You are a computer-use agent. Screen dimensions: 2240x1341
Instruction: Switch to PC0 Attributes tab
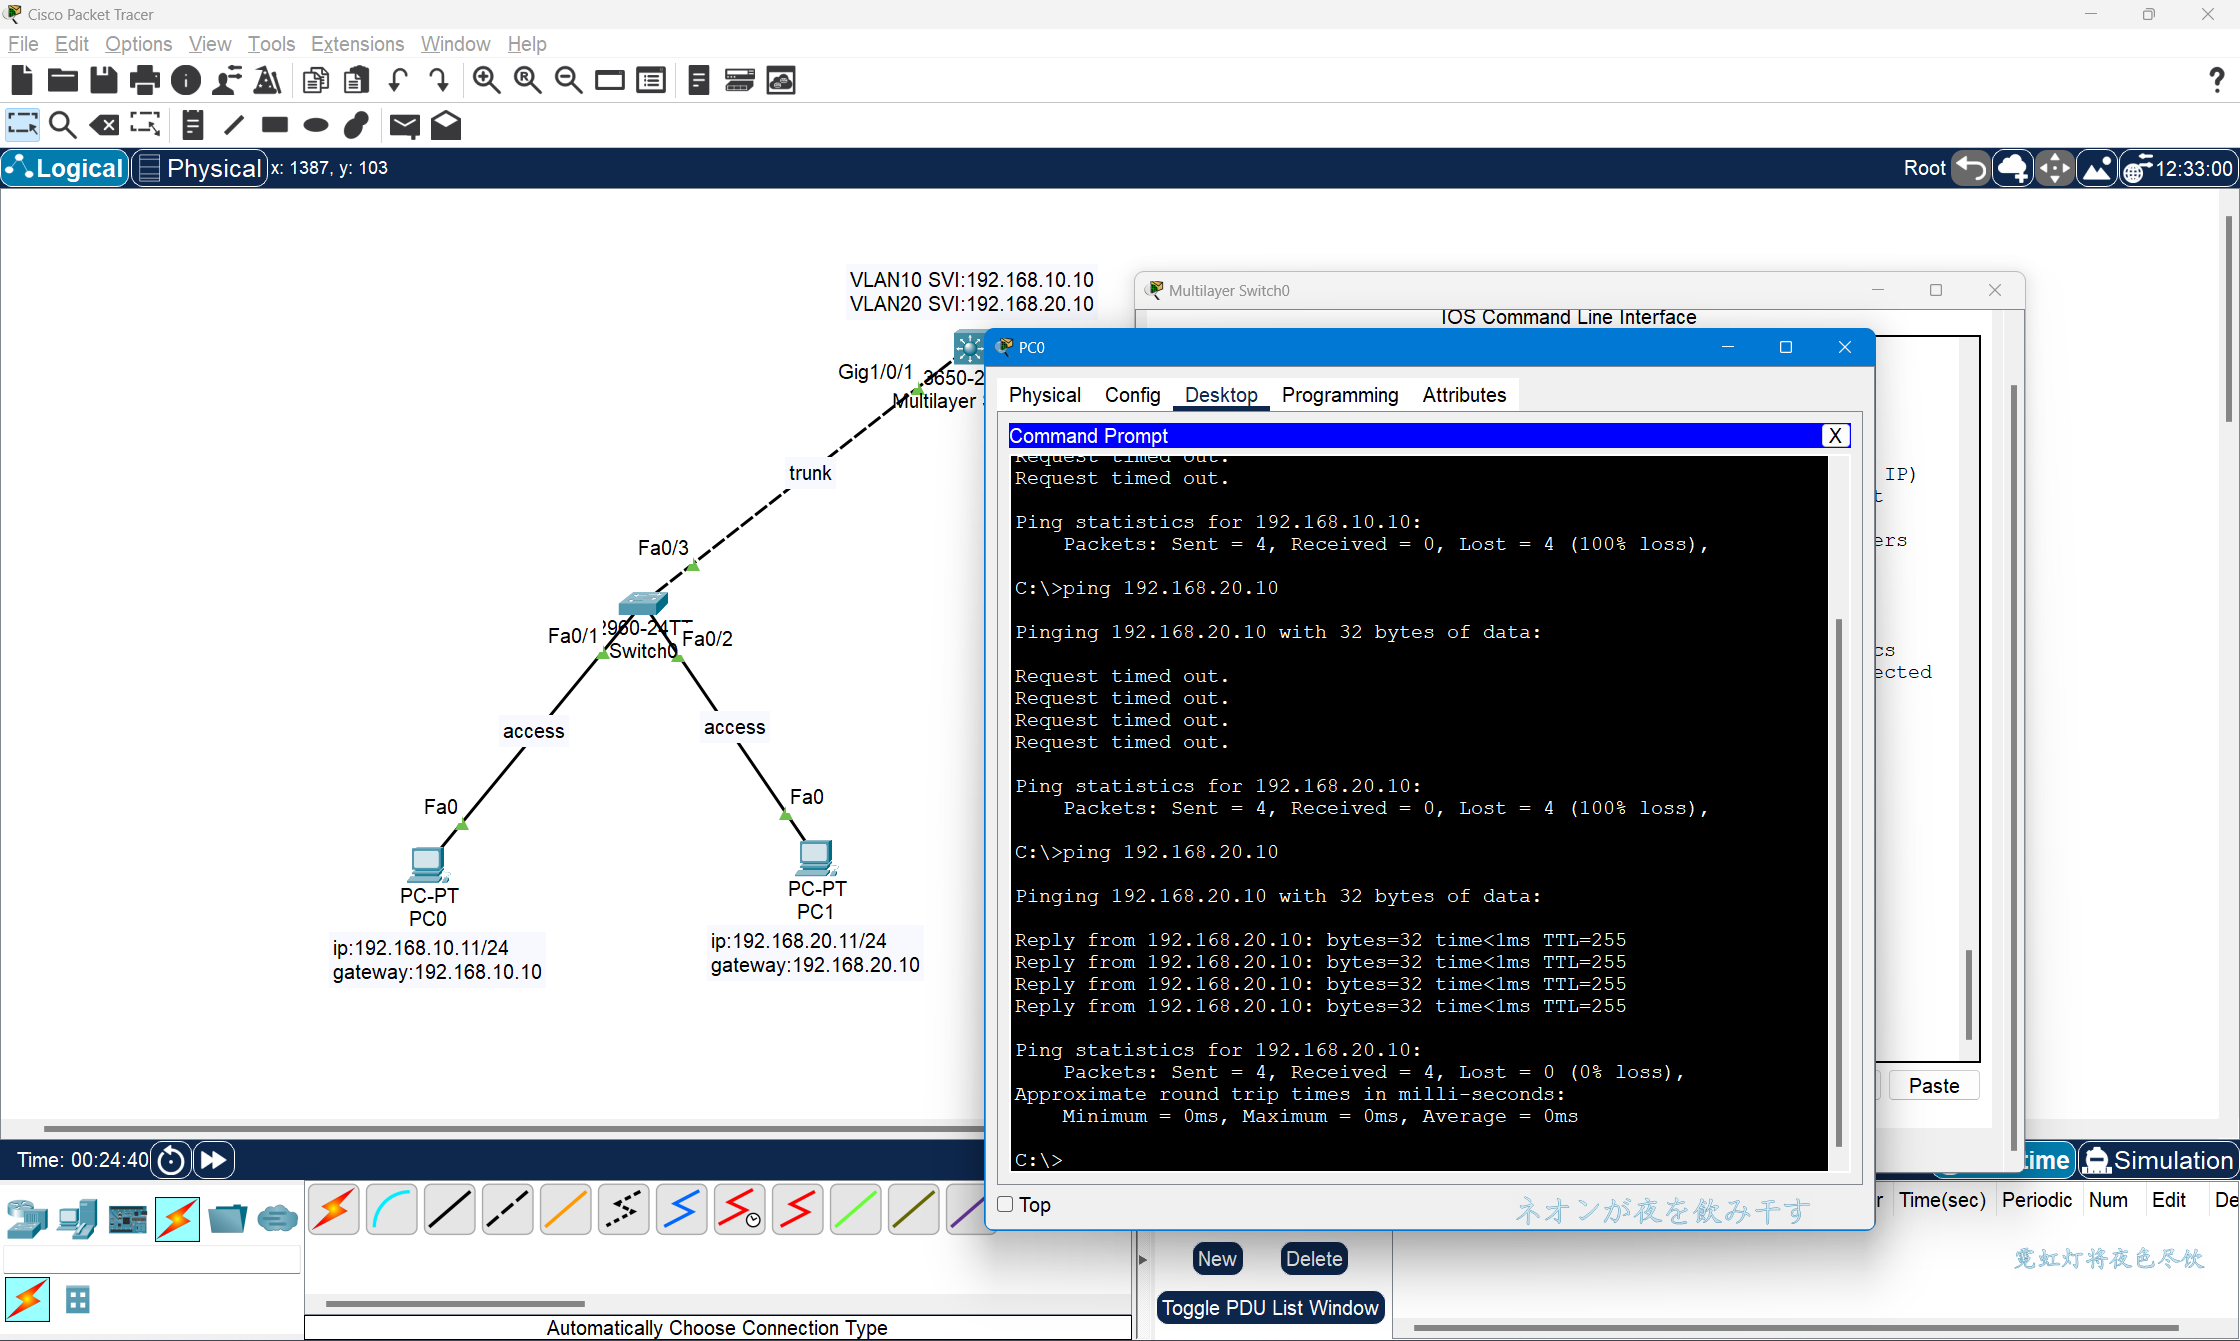1464,395
